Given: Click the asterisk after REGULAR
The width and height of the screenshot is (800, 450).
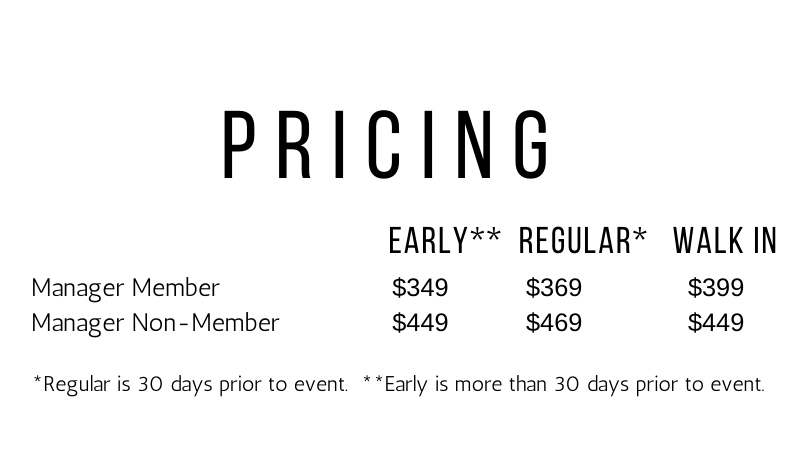Looking at the screenshot, I should tap(639, 236).
